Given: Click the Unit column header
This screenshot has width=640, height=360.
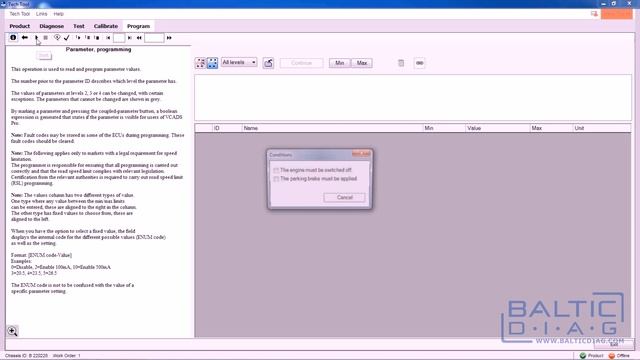Looking at the screenshot, I should pos(602,128).
